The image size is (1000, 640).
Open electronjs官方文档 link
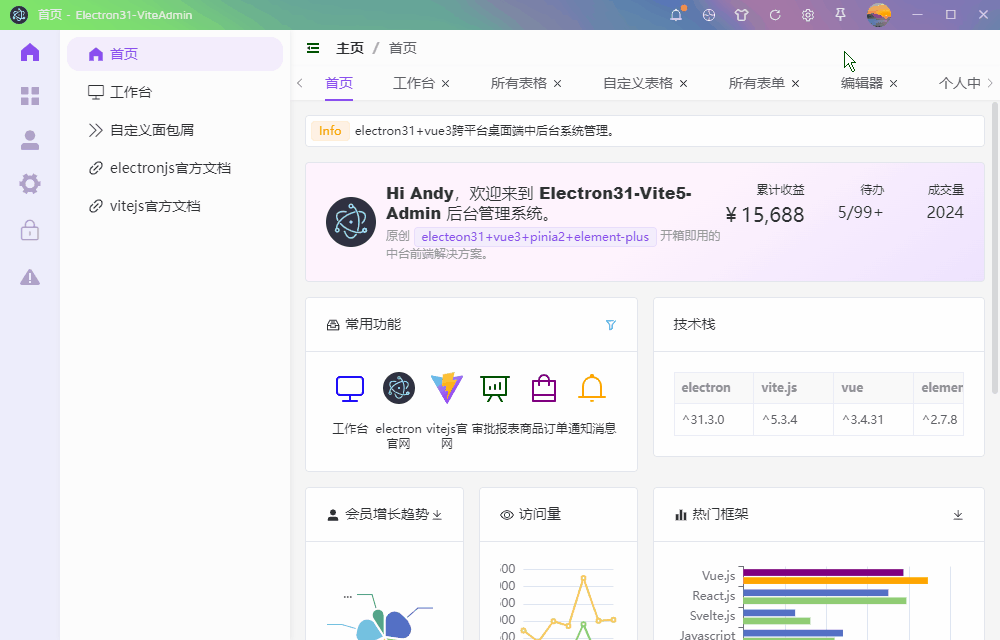tap(175, 168)
